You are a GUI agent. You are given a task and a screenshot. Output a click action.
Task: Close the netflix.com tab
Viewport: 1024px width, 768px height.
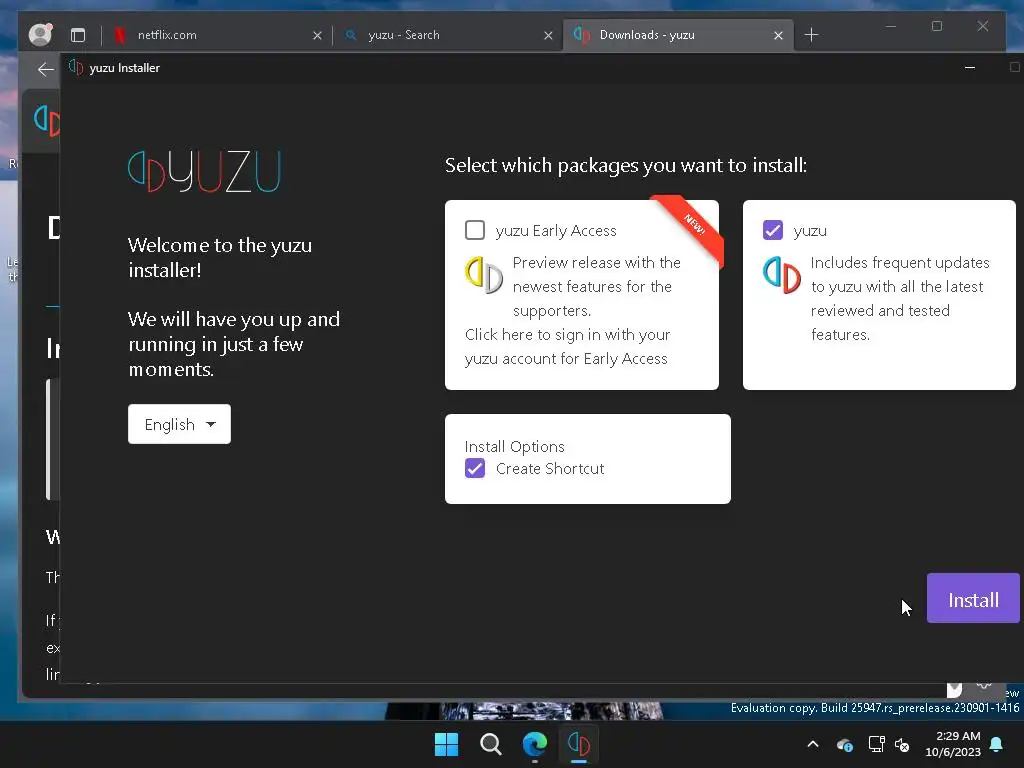[317, 35]
